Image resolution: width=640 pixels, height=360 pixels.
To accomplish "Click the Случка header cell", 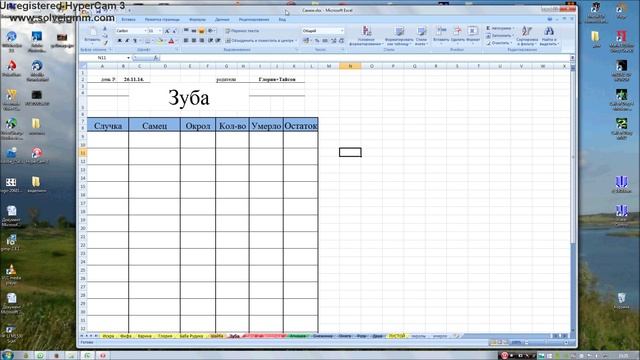I will tap(108, 125).
